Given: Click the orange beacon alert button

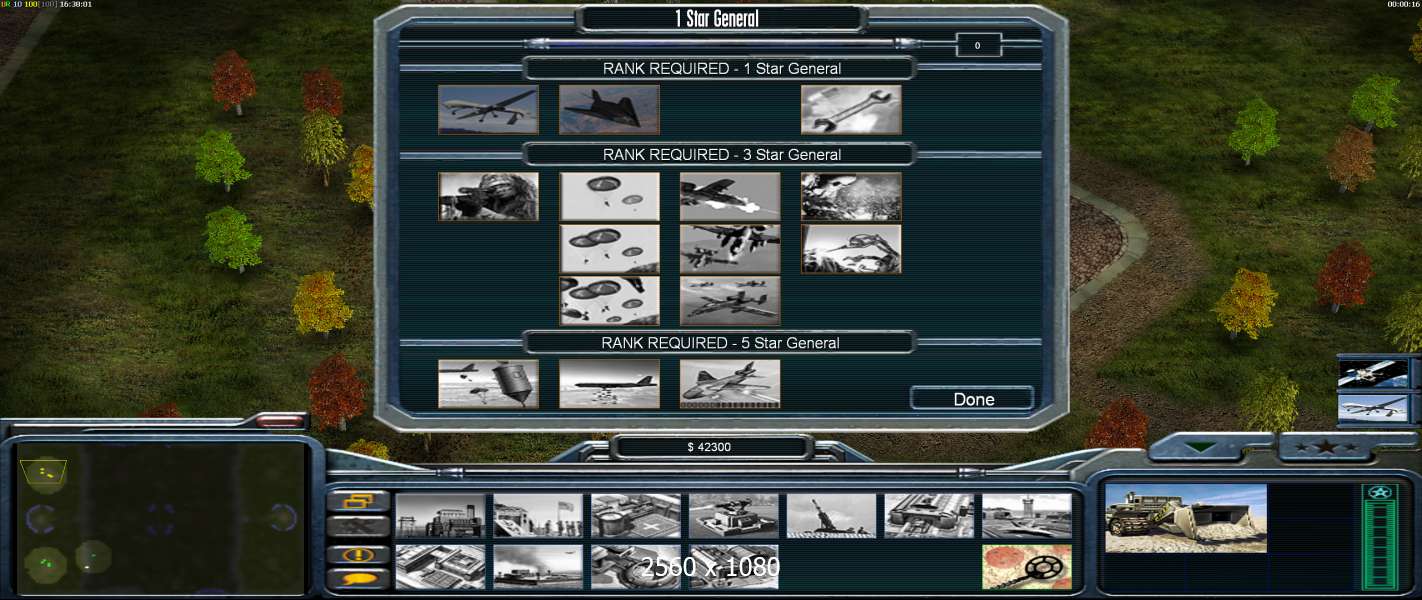Looking at the screenshot, I should tap(359, 554).
